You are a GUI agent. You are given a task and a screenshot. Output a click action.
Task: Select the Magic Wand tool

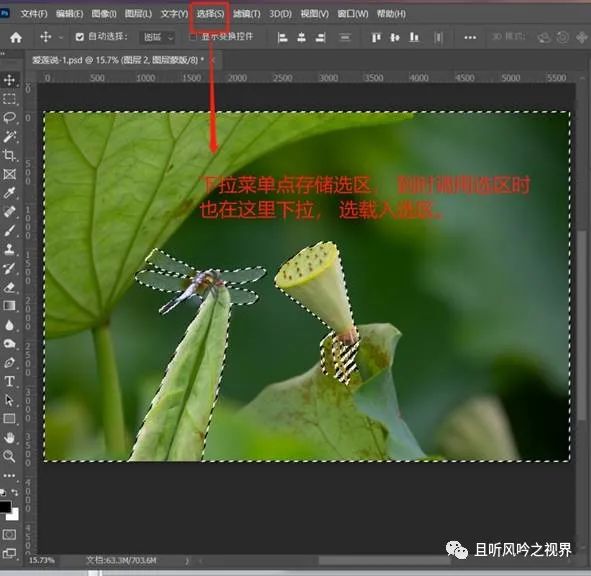[9, 136]
